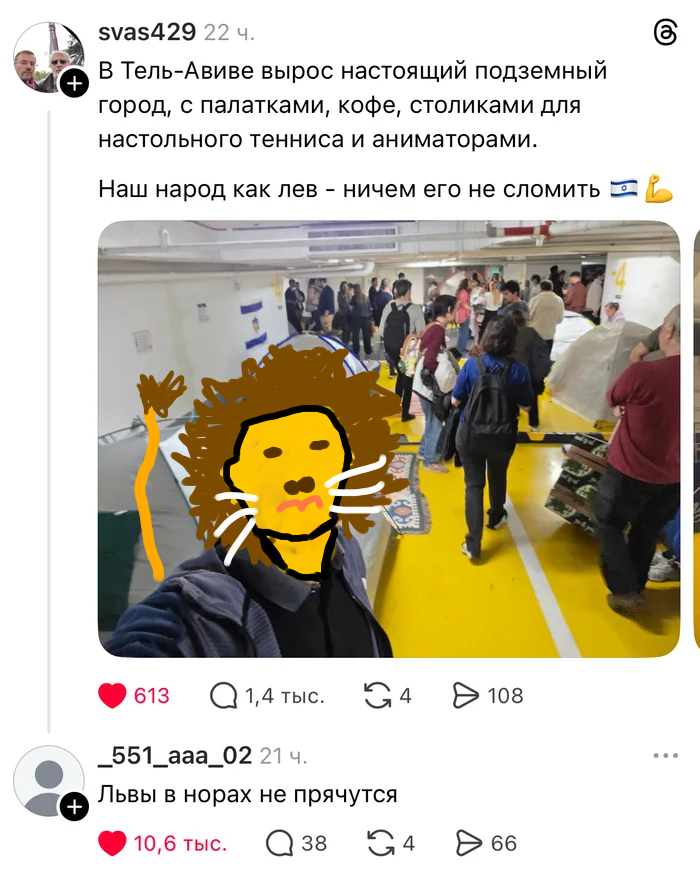View svas429 profile picture
This screenshot has width=700, height=876.
(49, 57)
